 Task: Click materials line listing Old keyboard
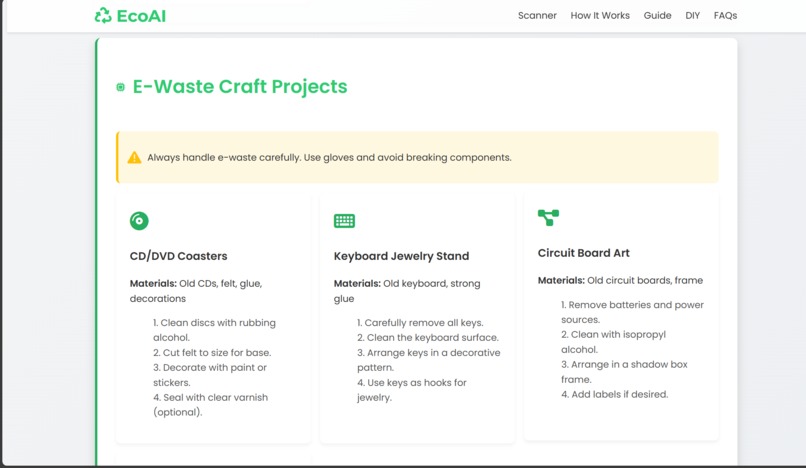[x=407, y=291]
